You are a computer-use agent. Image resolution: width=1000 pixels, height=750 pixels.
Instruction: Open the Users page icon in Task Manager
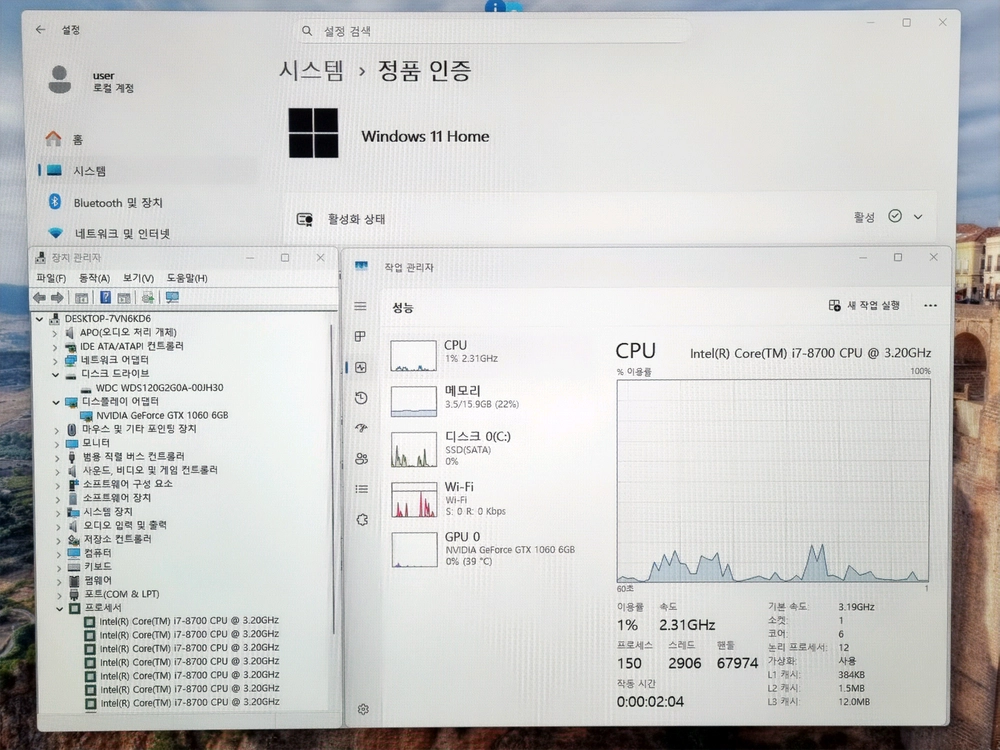pos(362,459)
